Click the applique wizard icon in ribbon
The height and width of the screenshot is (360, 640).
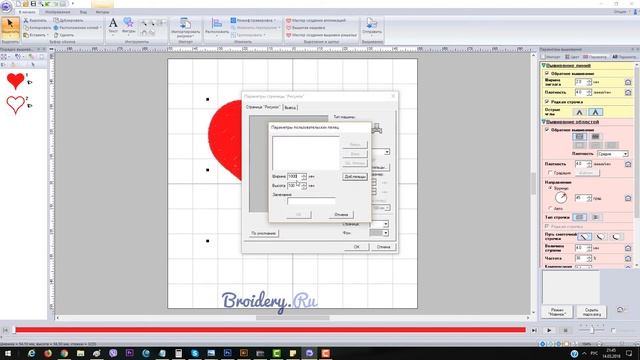pos(289,20)
